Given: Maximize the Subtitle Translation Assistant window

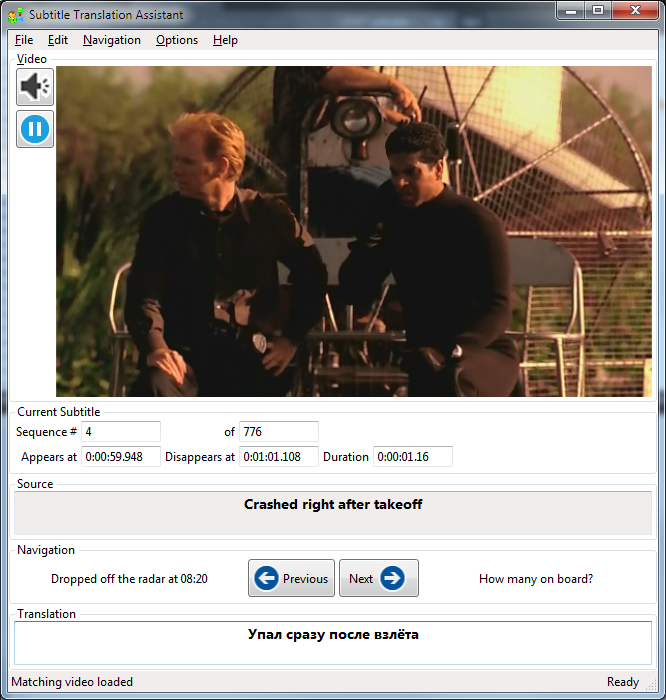Looking at the screenshot, I should tap(598, 11).
